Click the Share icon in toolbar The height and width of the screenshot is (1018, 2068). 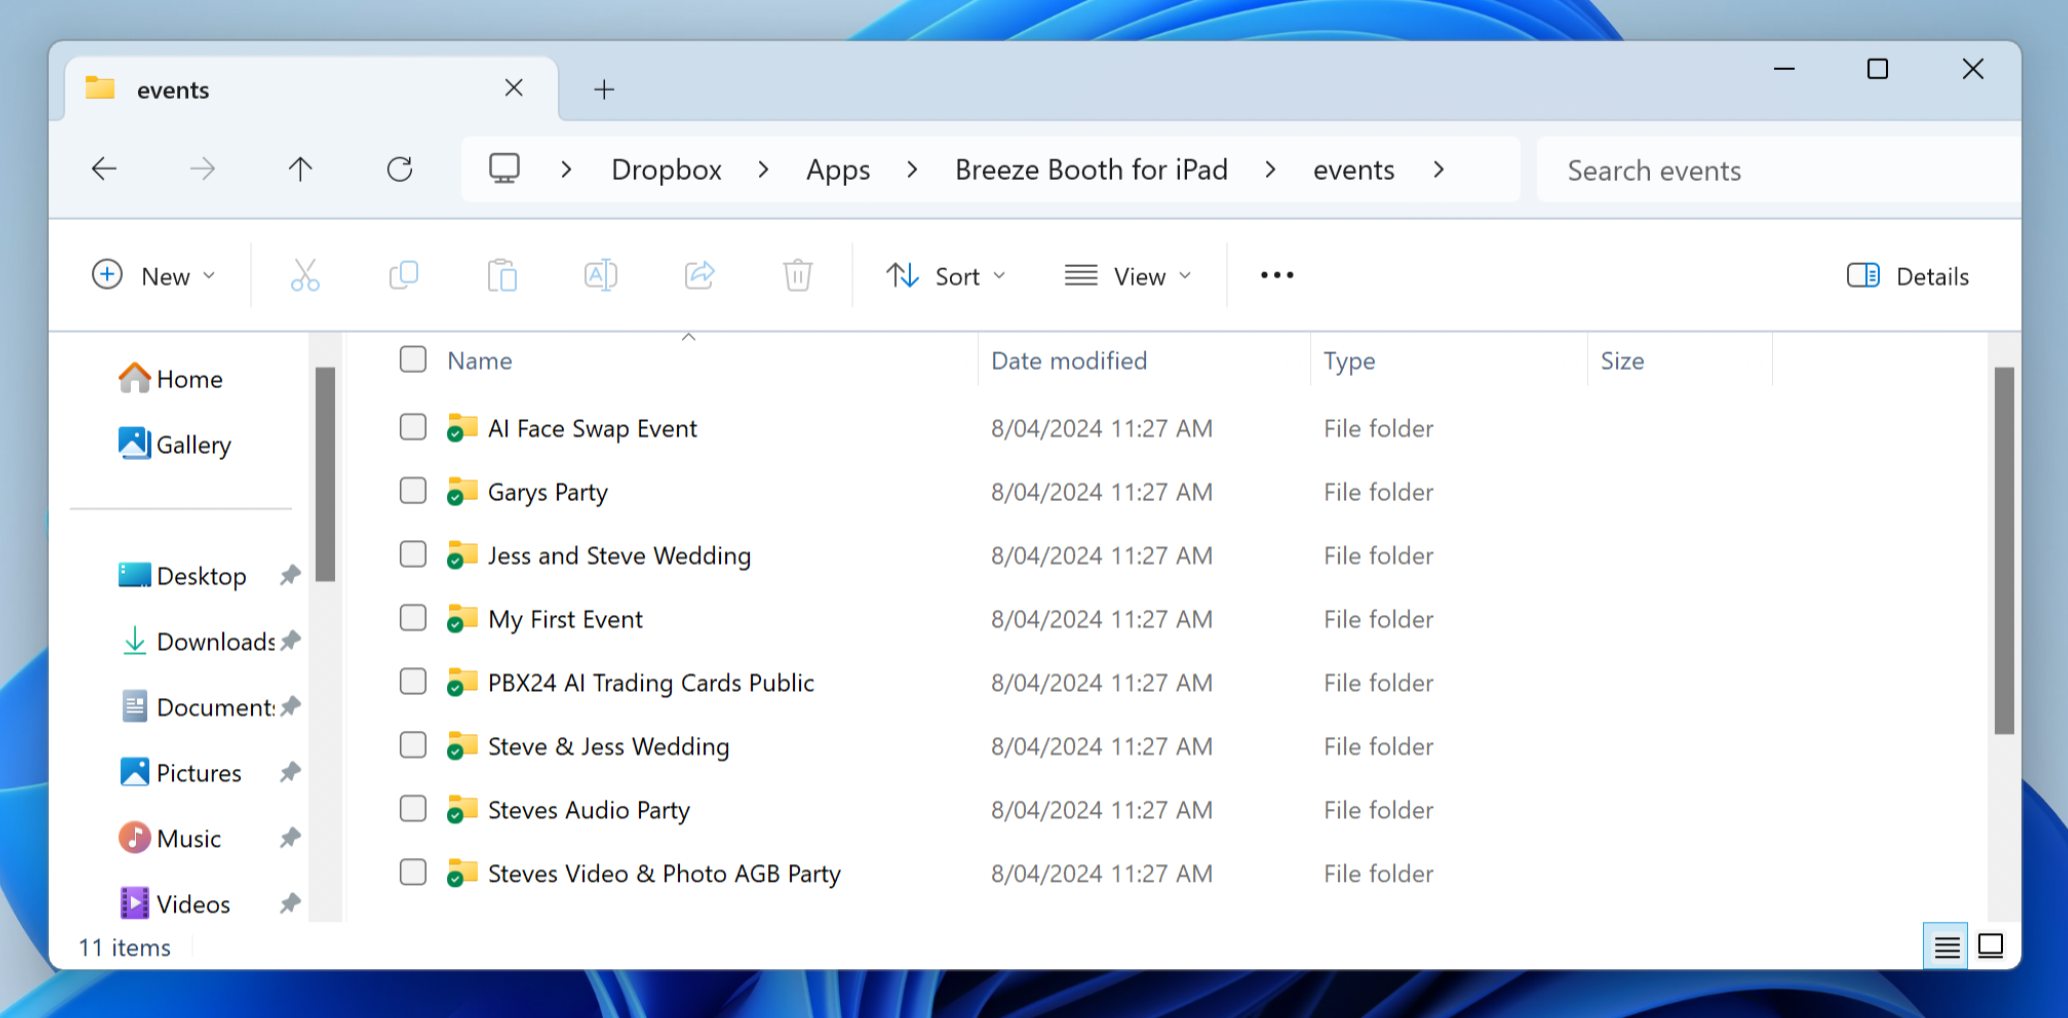pyautogui.click(x=699, y=275)
